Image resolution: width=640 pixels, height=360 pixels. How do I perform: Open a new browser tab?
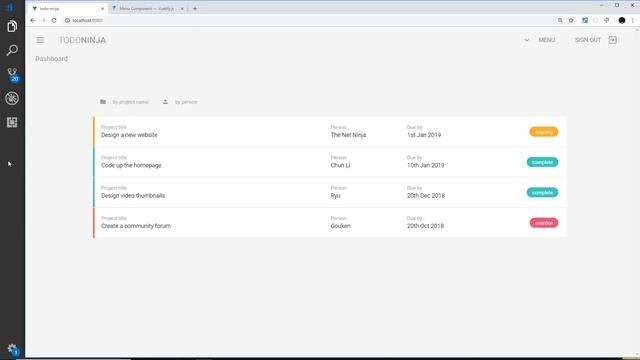pyautogui.click(x=195, y=9)
